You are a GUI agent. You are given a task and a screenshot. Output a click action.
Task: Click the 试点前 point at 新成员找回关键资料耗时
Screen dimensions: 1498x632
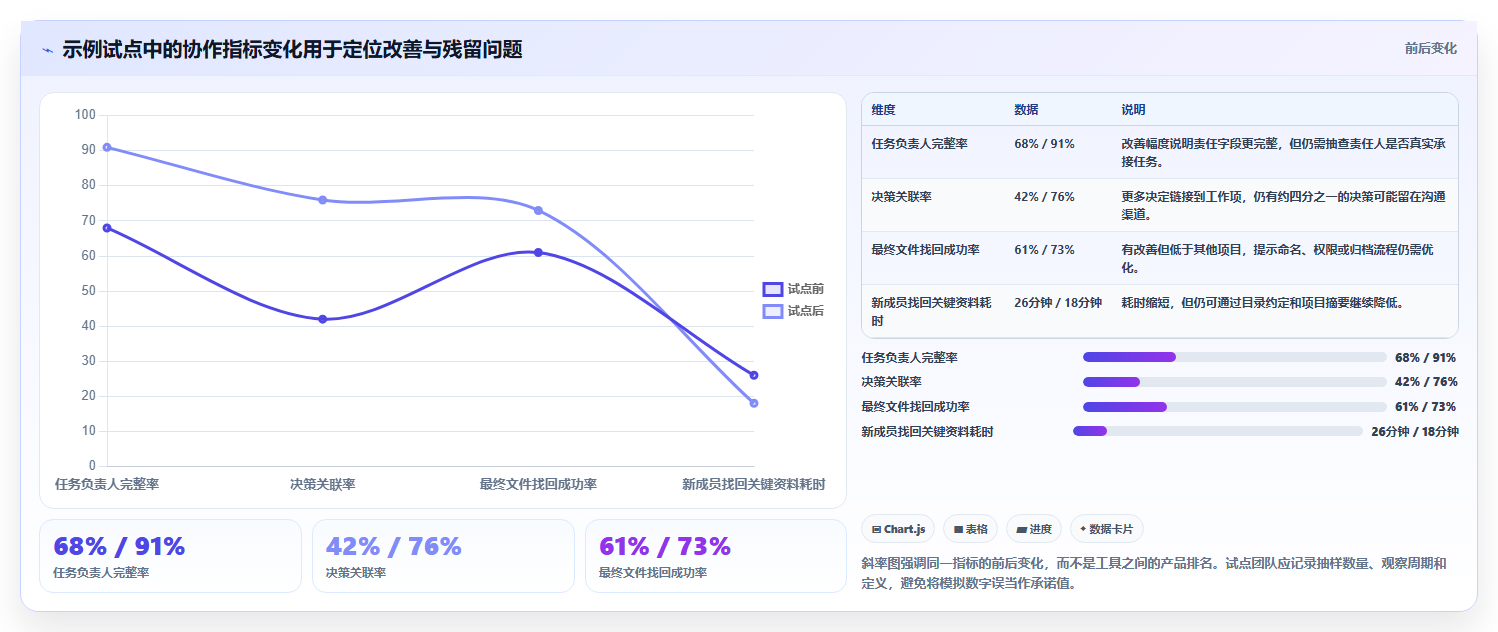pyautogui.click(x=754, y=375)
